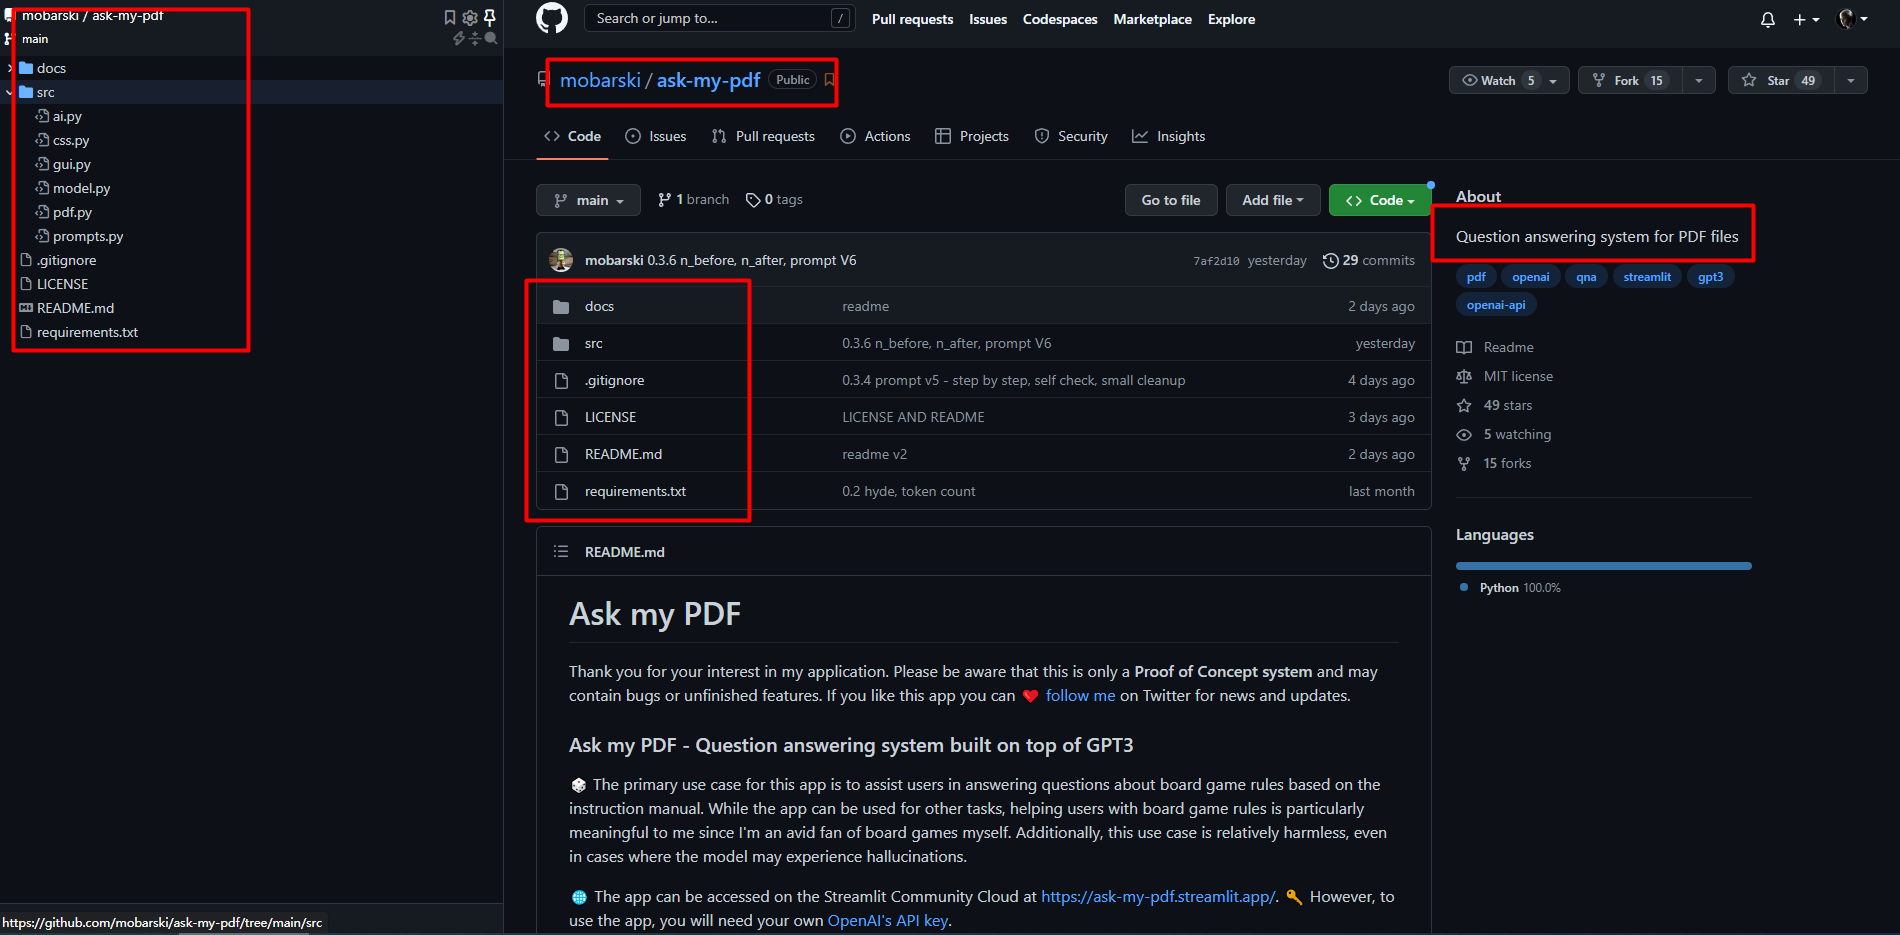The height and width of the screenshot is (935, 1900).
Task: Open the Watch options dropdown arrow
Action: 1554,80
